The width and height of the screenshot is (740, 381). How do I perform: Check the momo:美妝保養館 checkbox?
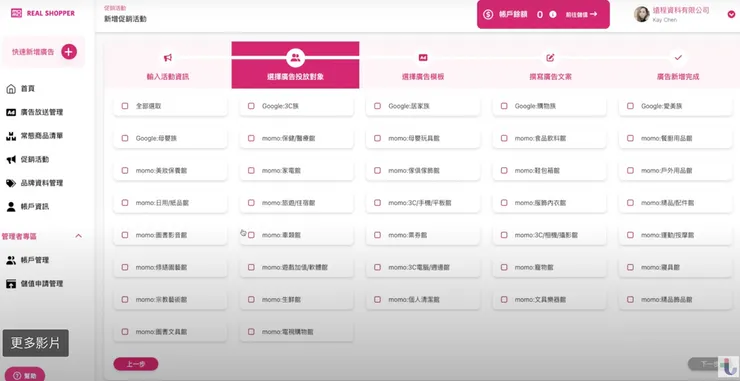(125, 170)
